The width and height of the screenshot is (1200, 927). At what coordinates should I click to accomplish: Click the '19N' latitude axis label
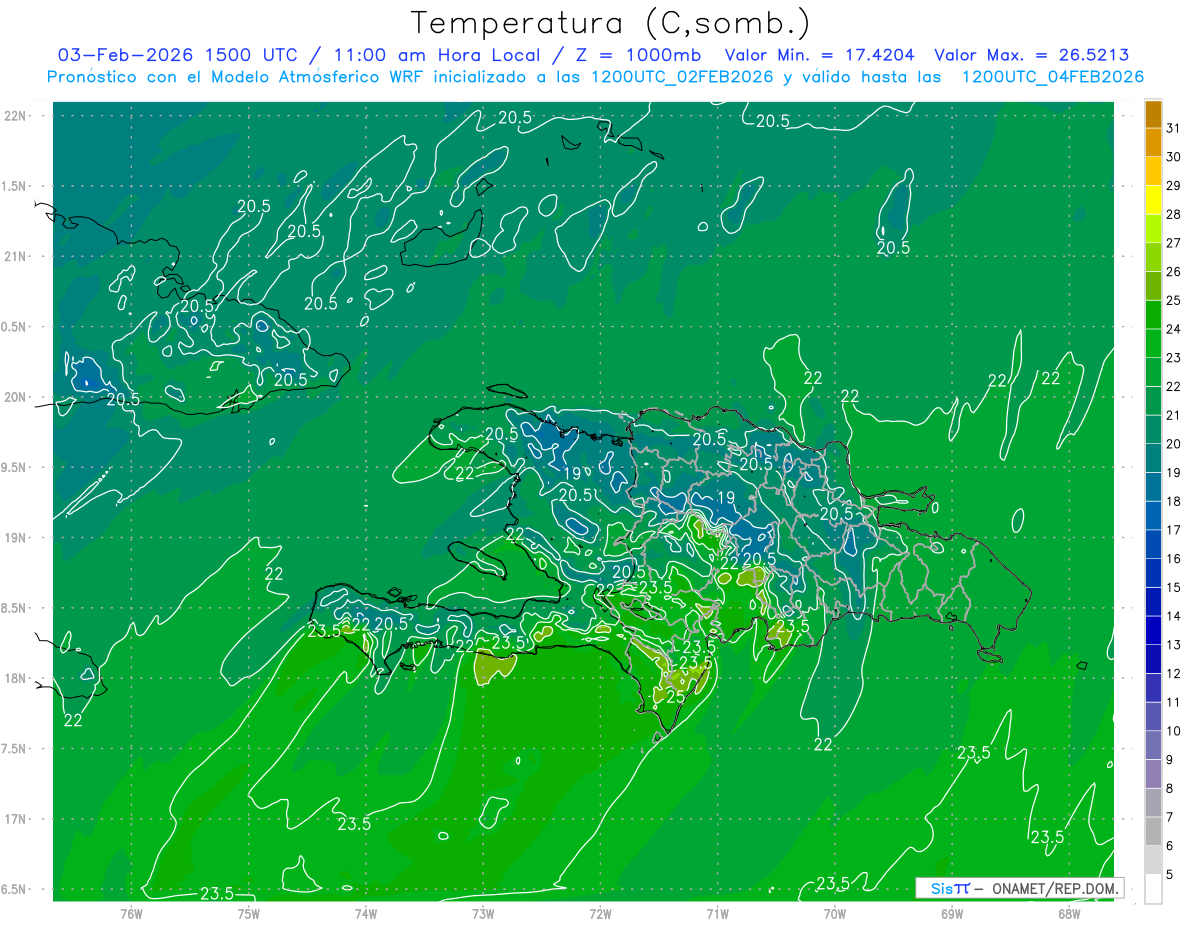[16, 537]
